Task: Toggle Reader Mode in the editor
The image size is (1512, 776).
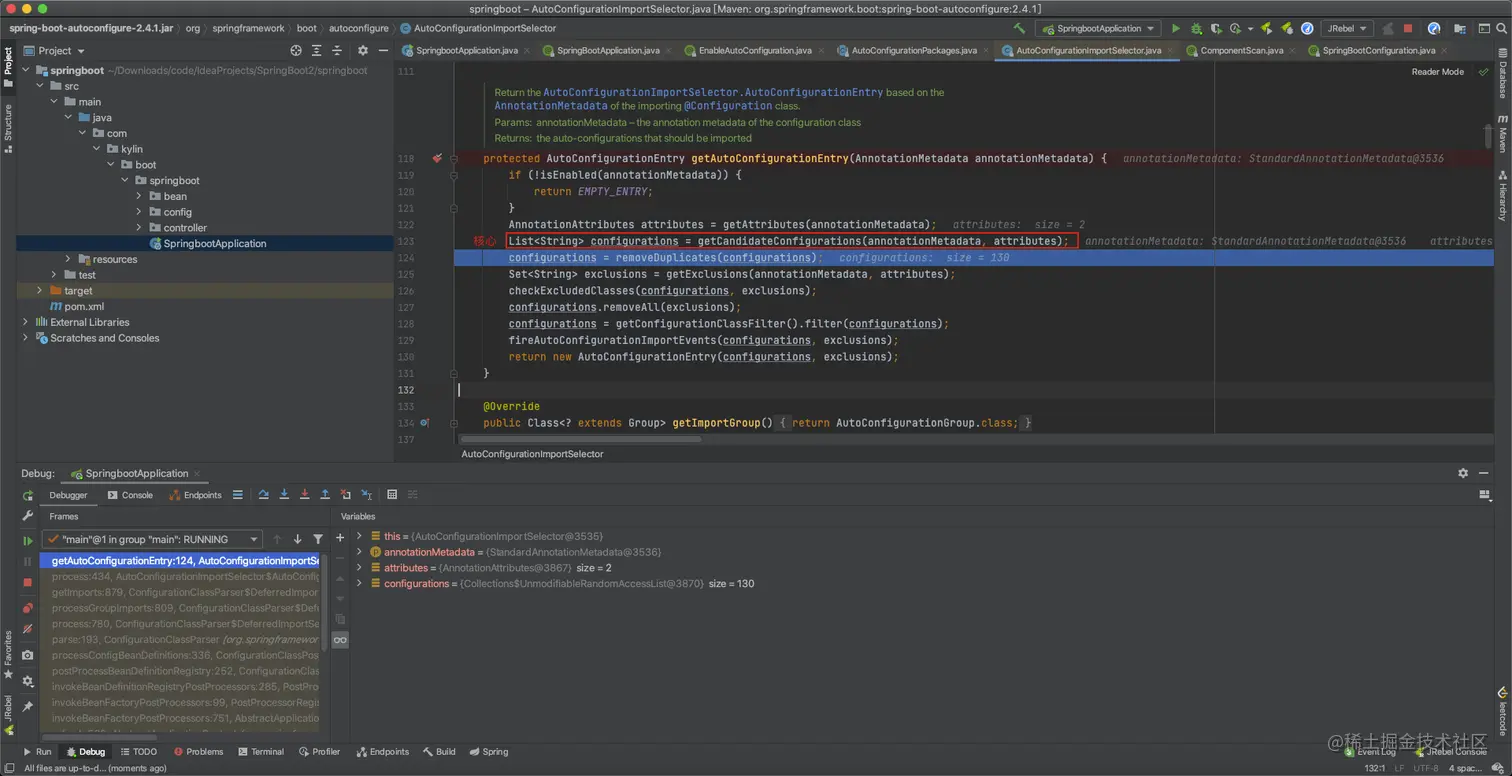Action: point(1437,72)
